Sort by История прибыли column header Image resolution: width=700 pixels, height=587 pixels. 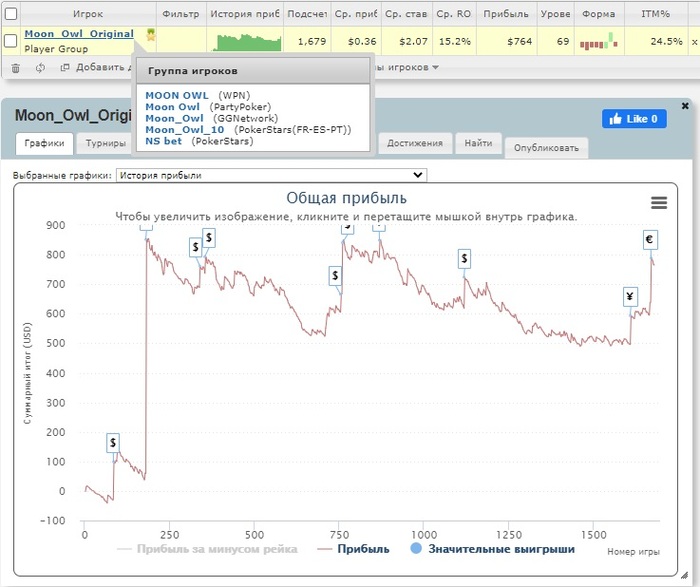coord(245,14)
